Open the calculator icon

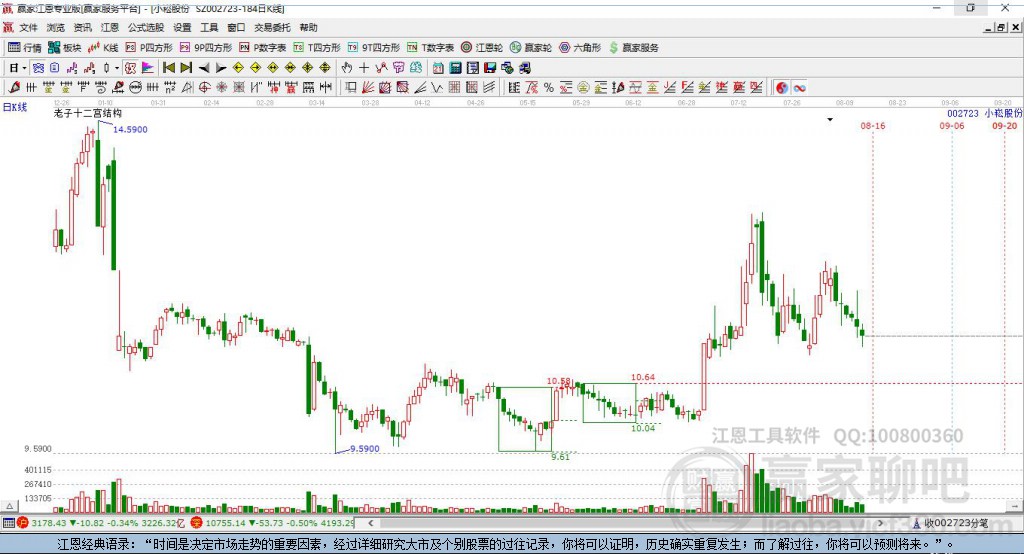point(456,68)
